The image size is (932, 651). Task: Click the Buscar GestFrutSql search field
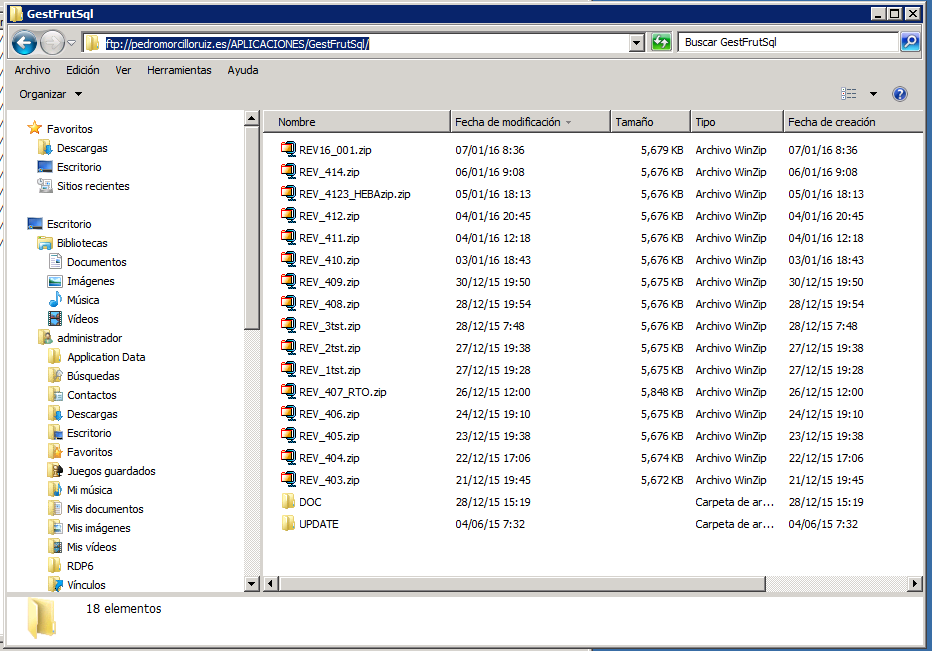point(788,43)
